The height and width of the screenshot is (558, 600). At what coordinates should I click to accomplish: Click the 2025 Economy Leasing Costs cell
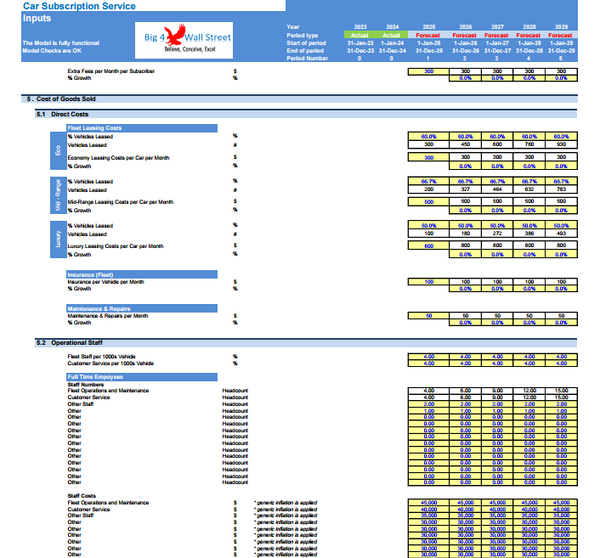[x=428, y=157]
